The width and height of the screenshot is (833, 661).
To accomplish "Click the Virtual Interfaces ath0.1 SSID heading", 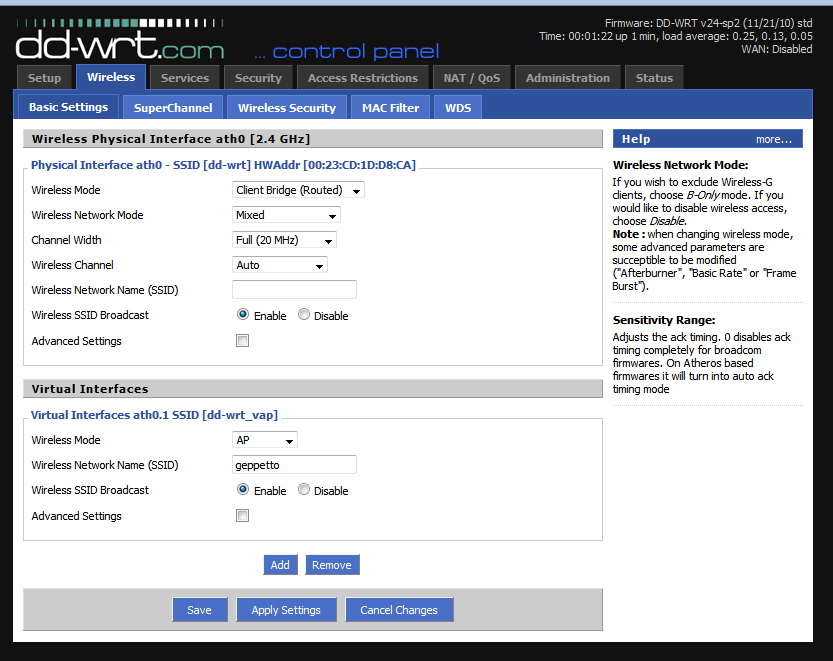I will [x=154, y=415].
